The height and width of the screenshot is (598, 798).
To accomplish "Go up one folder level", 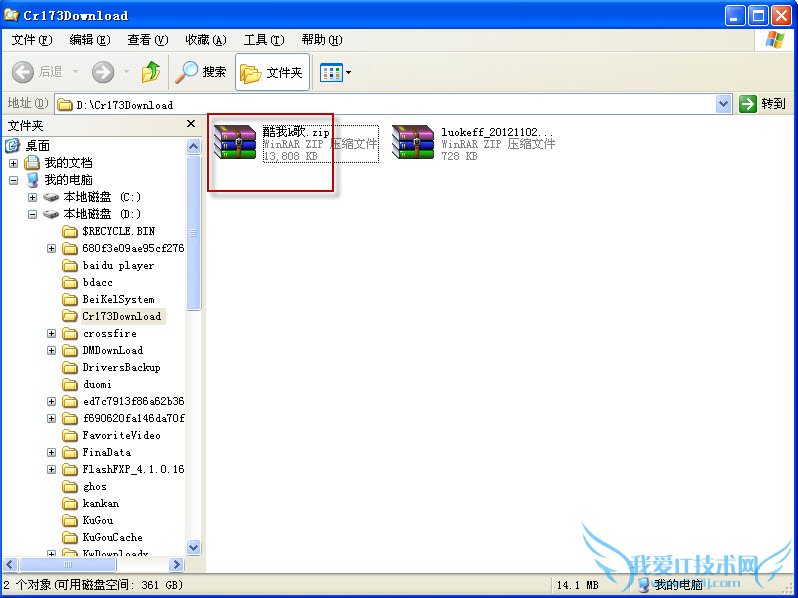I will click(x=151, y=72).
